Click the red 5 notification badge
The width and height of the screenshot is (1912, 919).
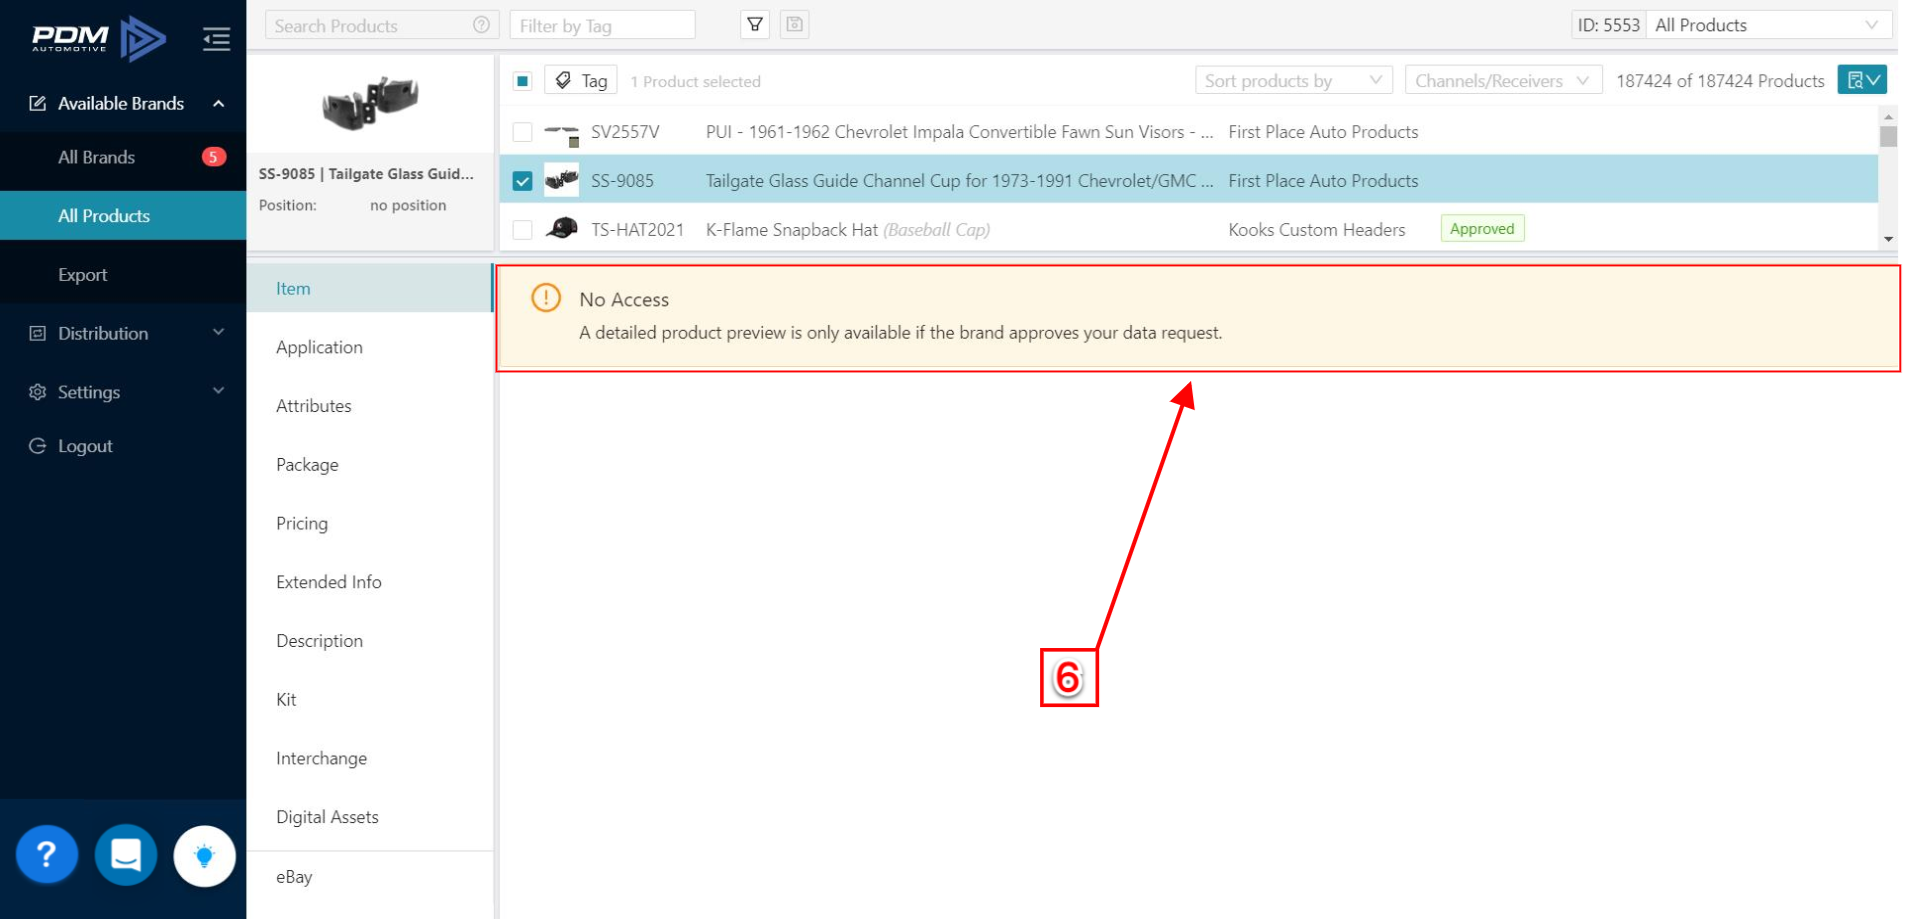point(213,157)
